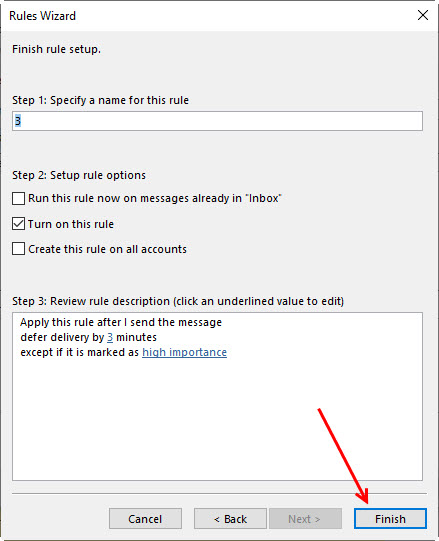Open the high importance link
Screen dimensions: 439x541
coord(185,352)
